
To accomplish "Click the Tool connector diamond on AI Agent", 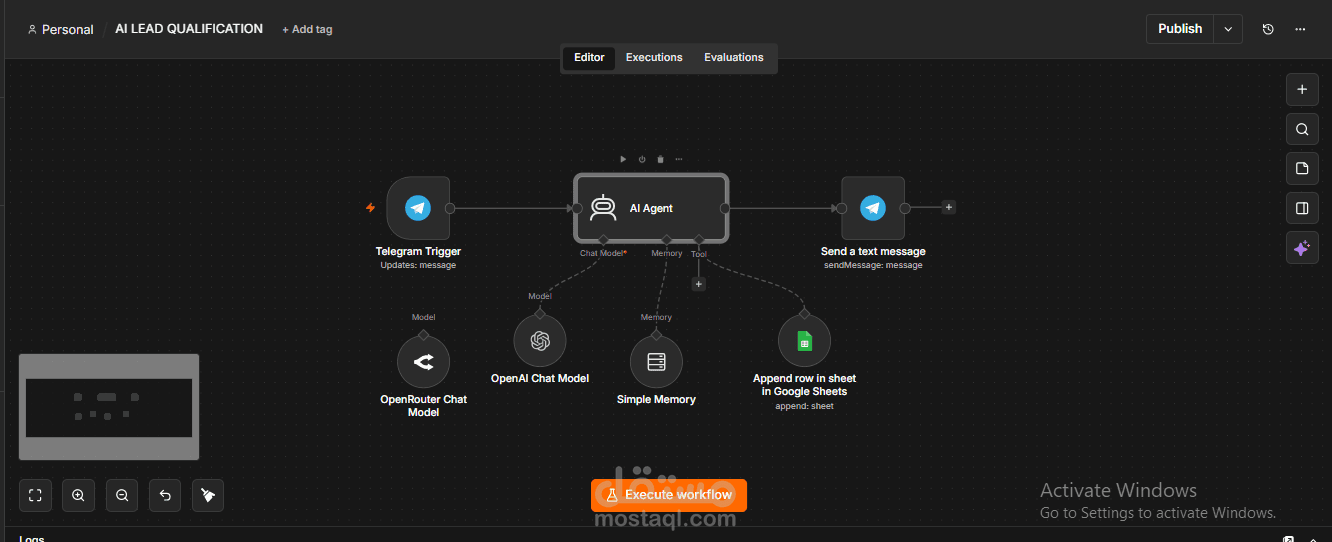I will pos(699,240).
